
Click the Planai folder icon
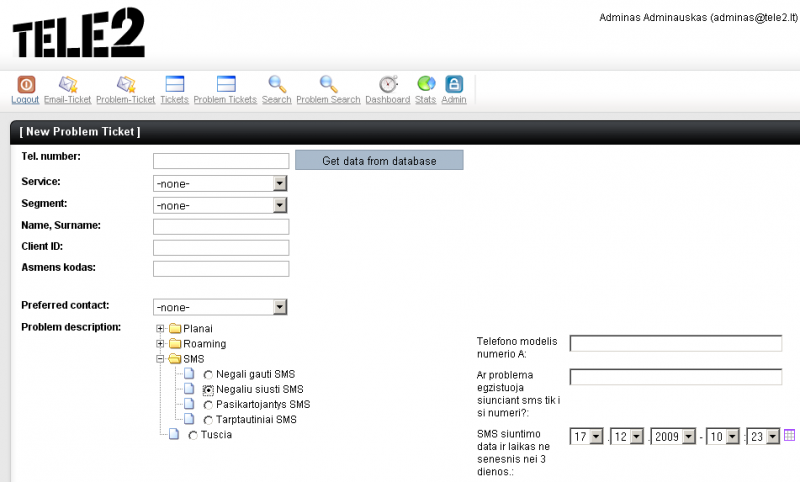tap(176, 328)
